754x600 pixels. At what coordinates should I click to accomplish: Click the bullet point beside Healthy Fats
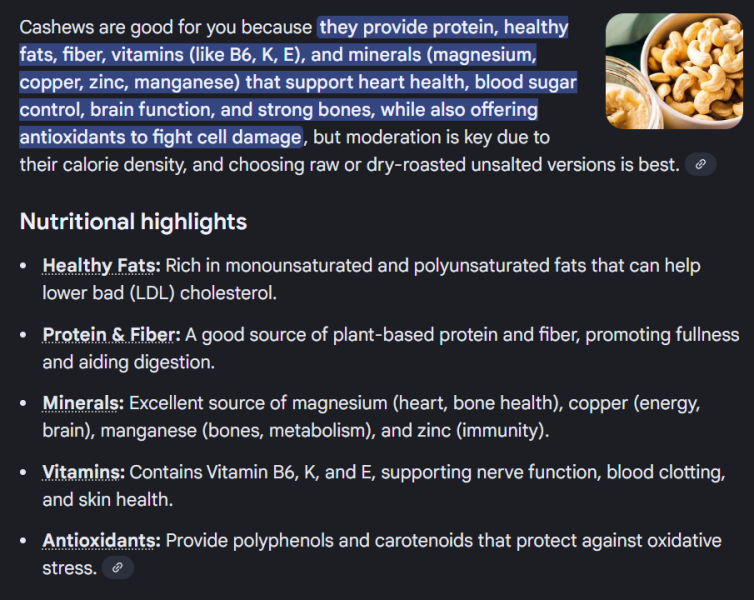click(x=25, y=267)
